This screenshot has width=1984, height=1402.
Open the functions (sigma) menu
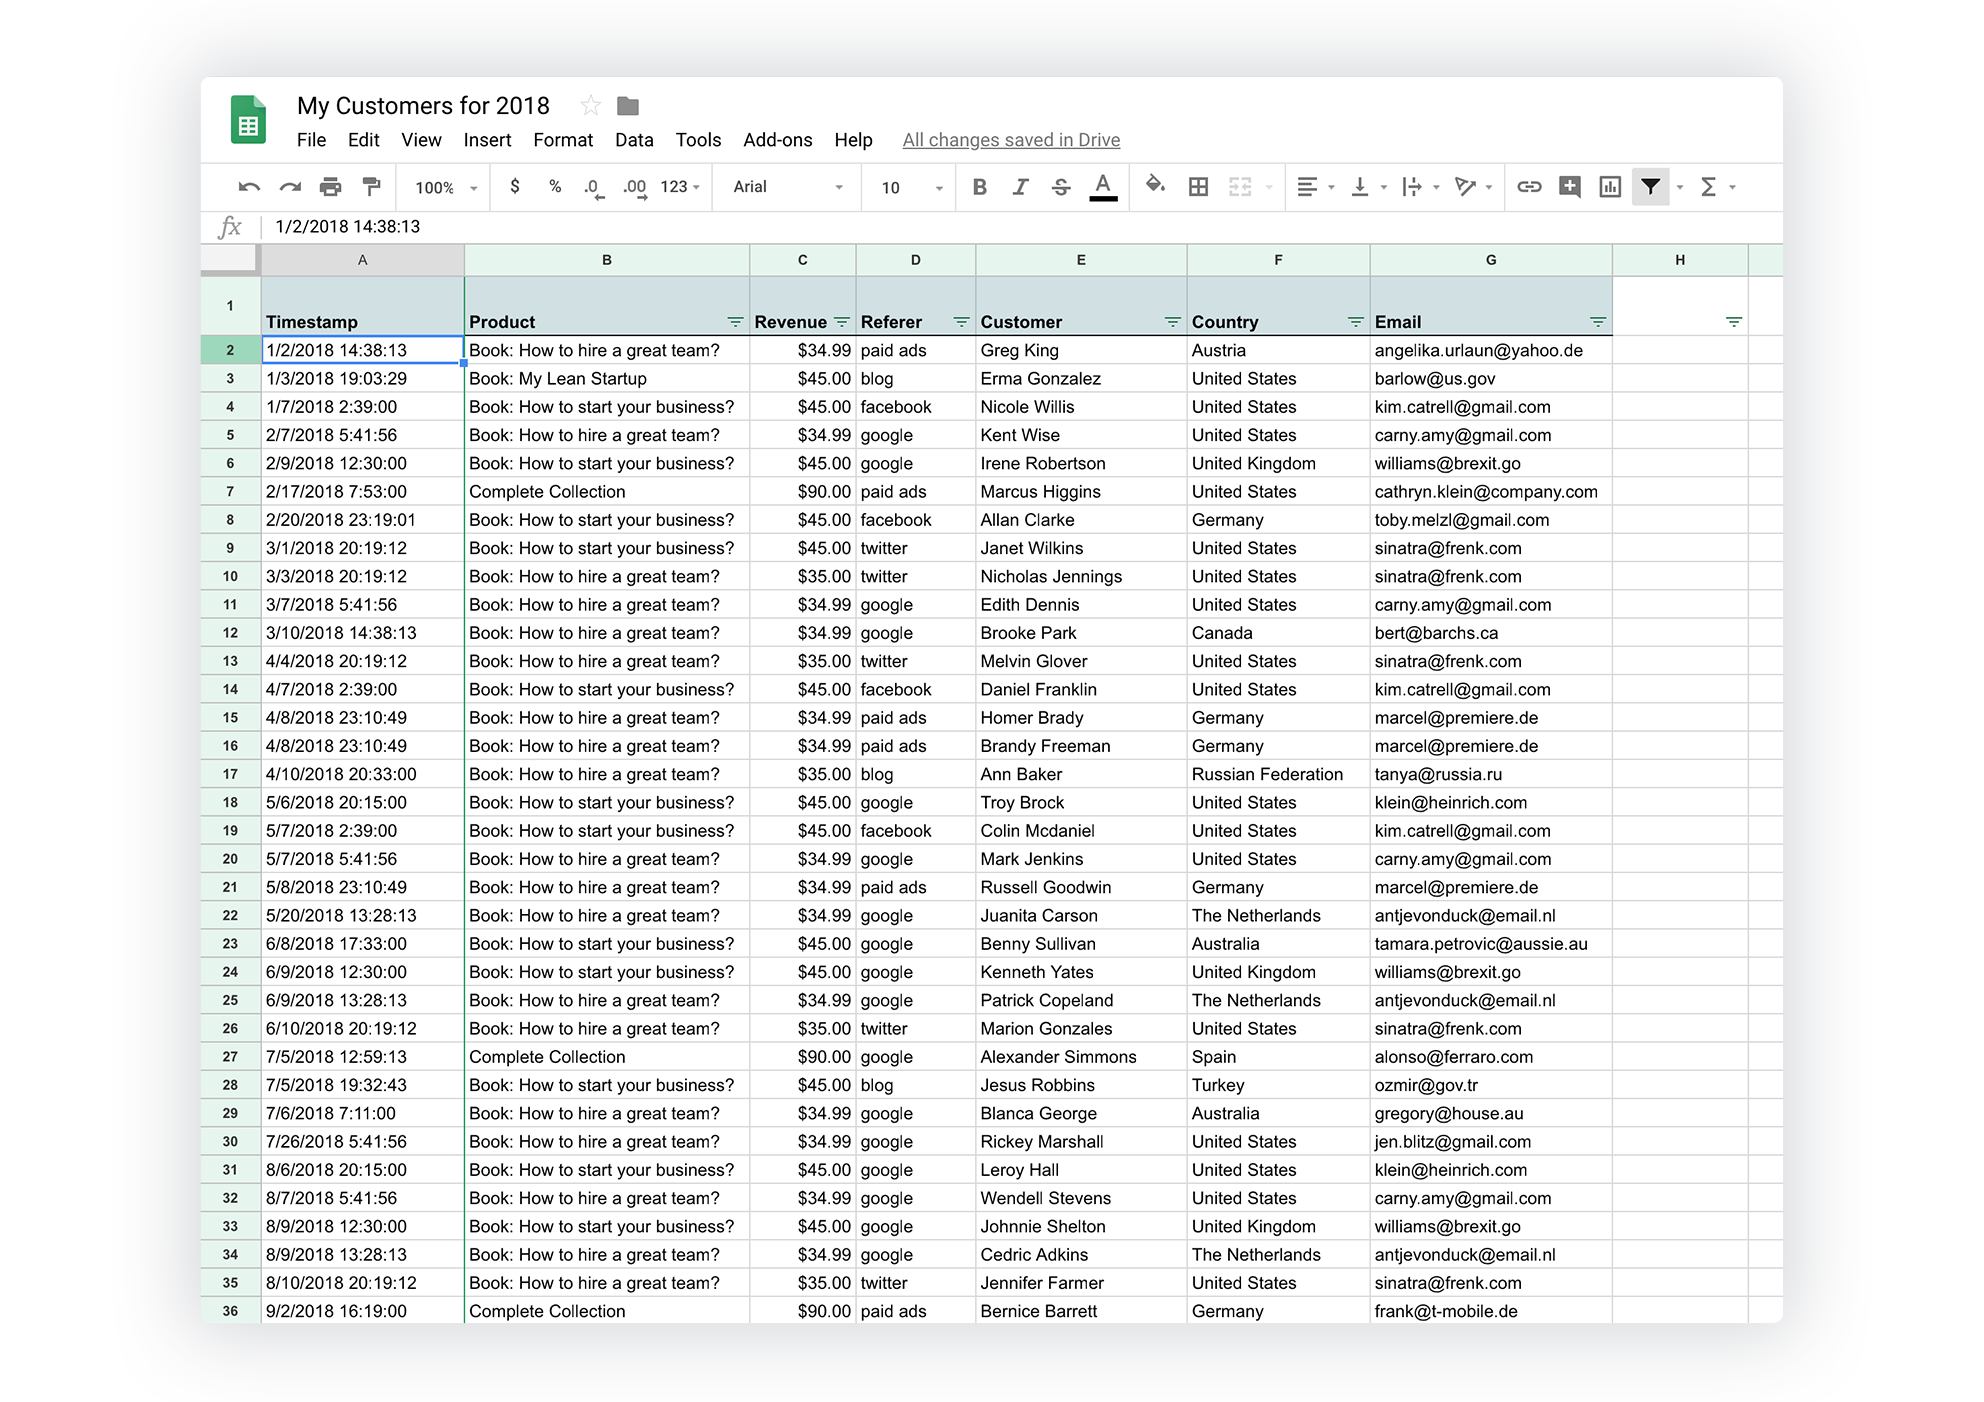(1710, 187)
